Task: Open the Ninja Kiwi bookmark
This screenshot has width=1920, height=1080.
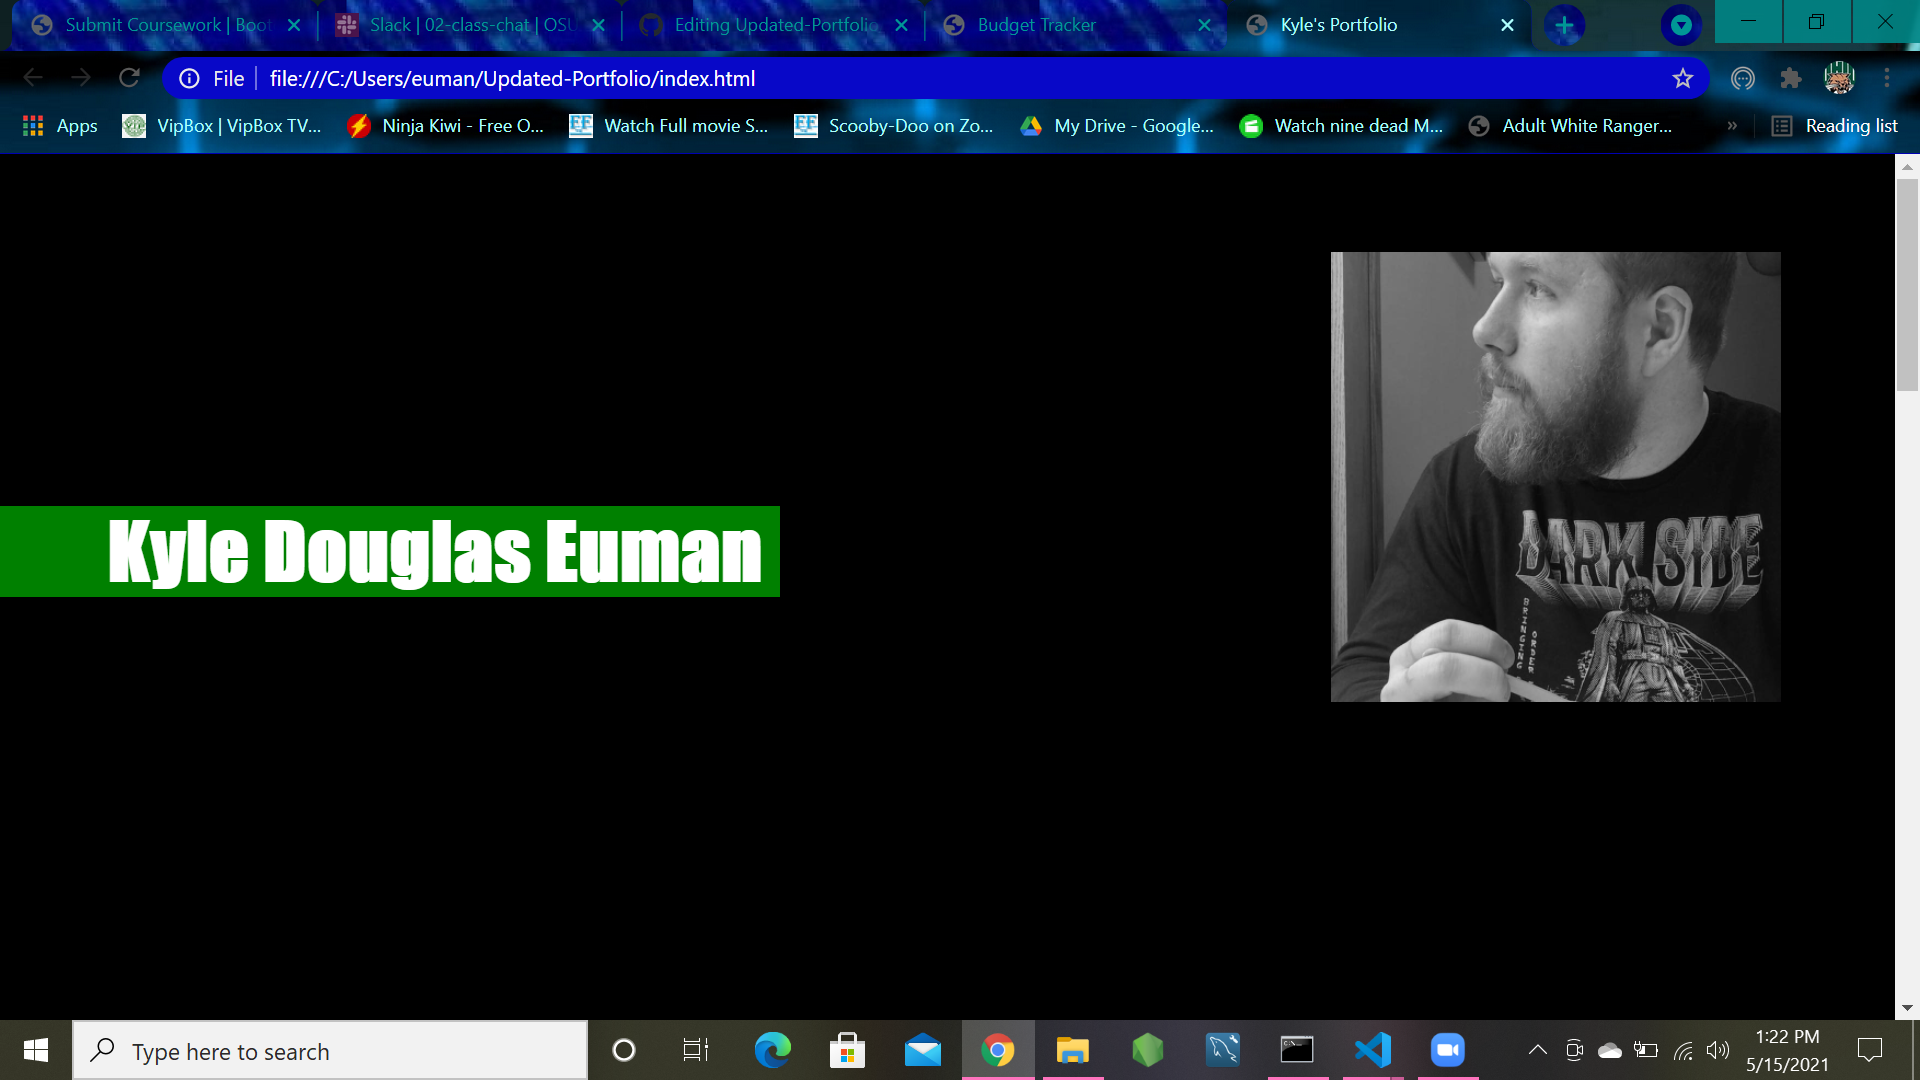Action: [x=446, y=126]
